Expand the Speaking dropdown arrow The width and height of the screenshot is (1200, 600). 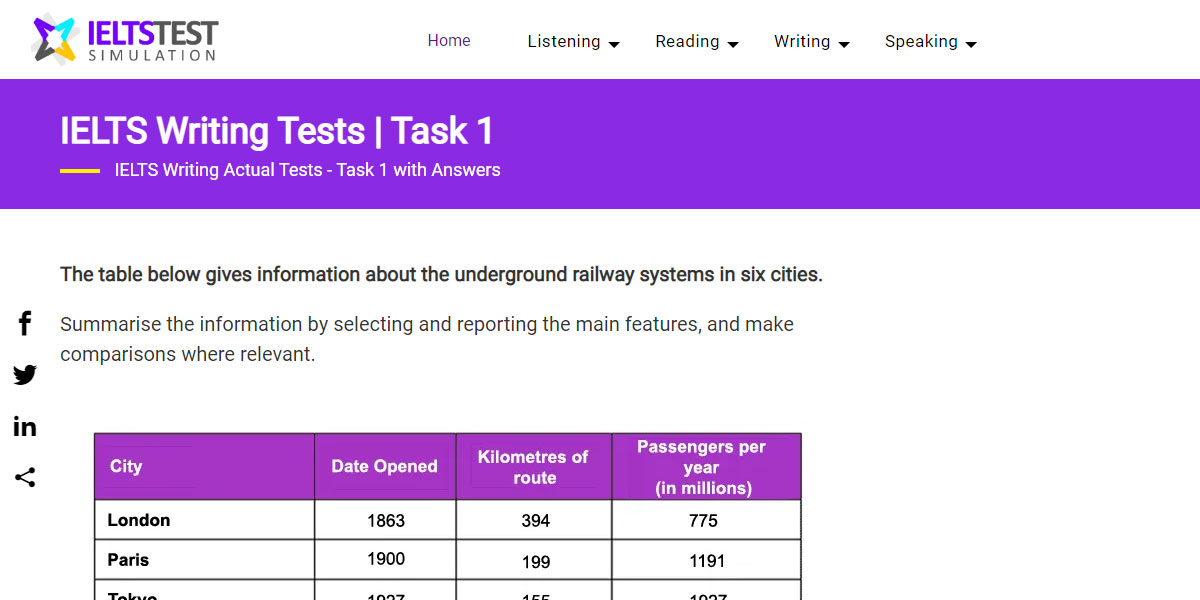[970, 44]
